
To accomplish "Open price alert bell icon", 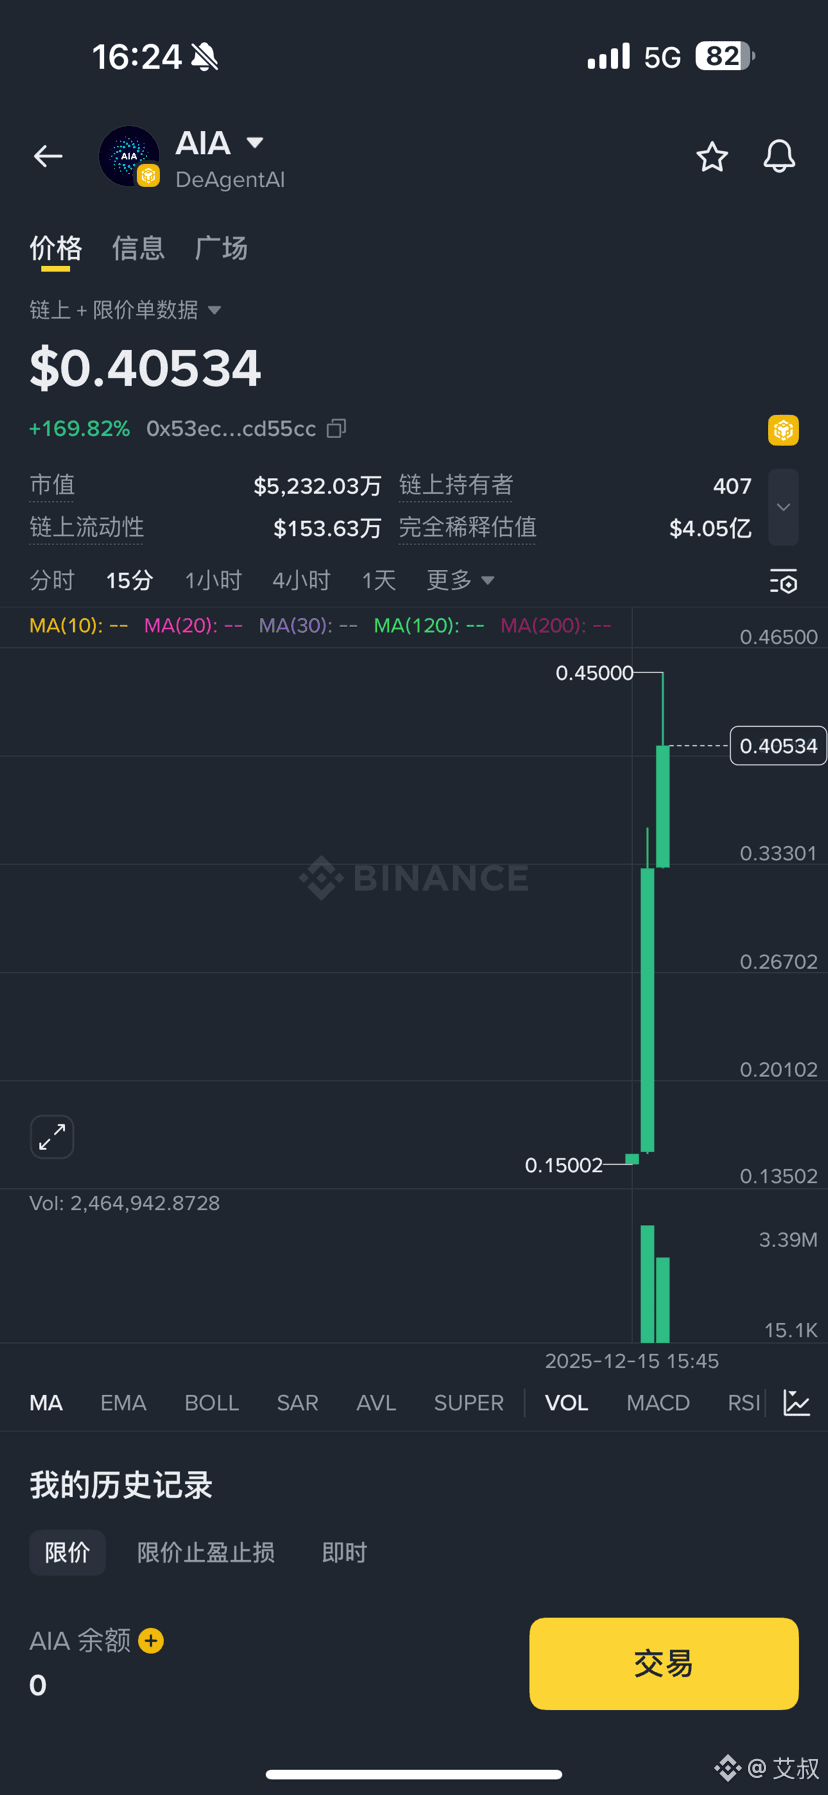I will tap(779, 156).
